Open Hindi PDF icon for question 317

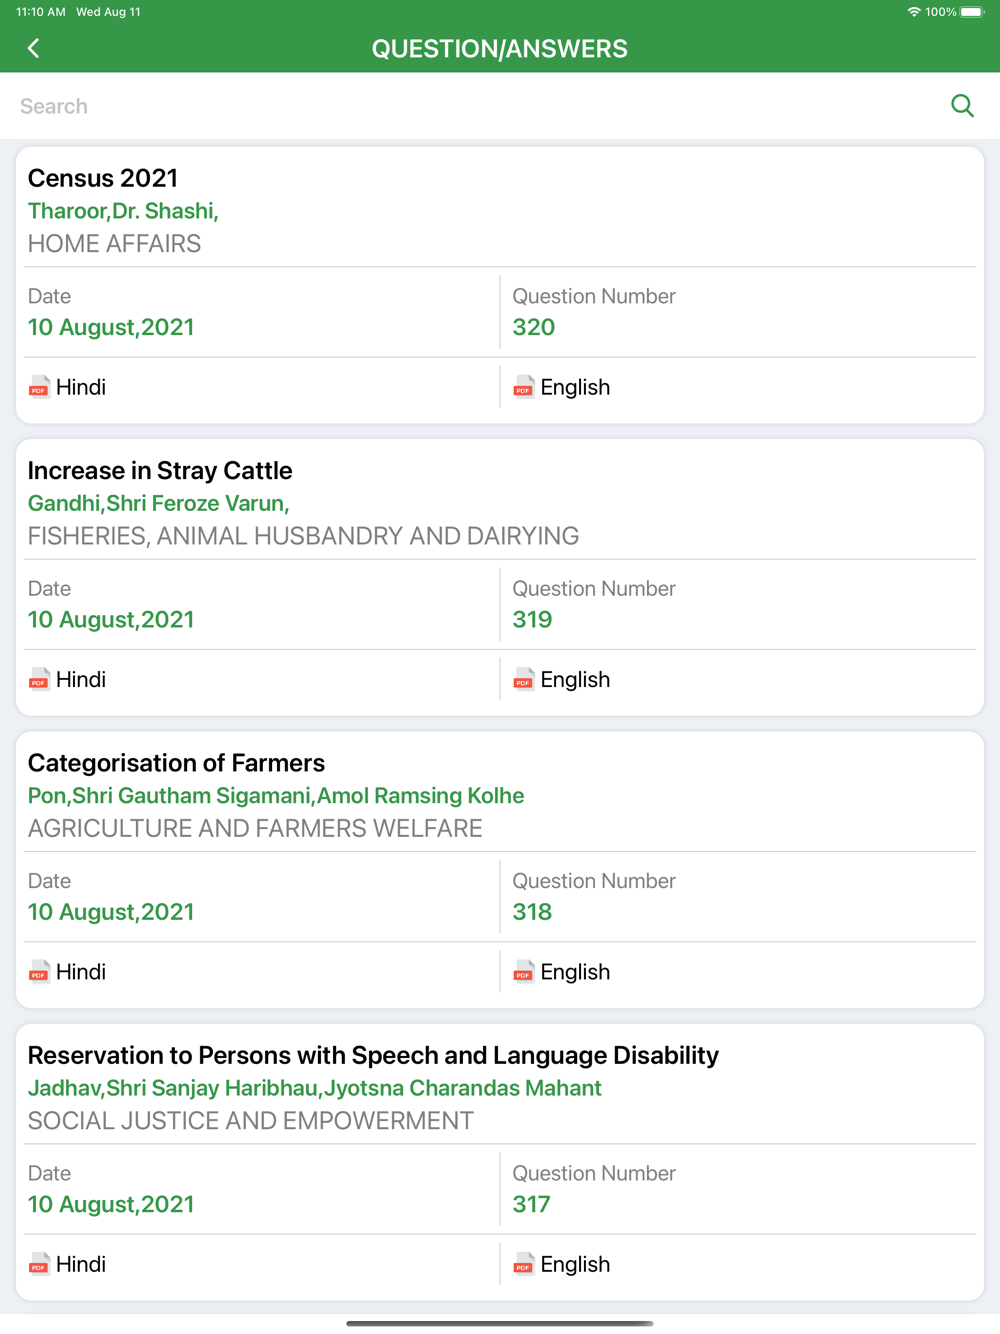coord(39,1265)
